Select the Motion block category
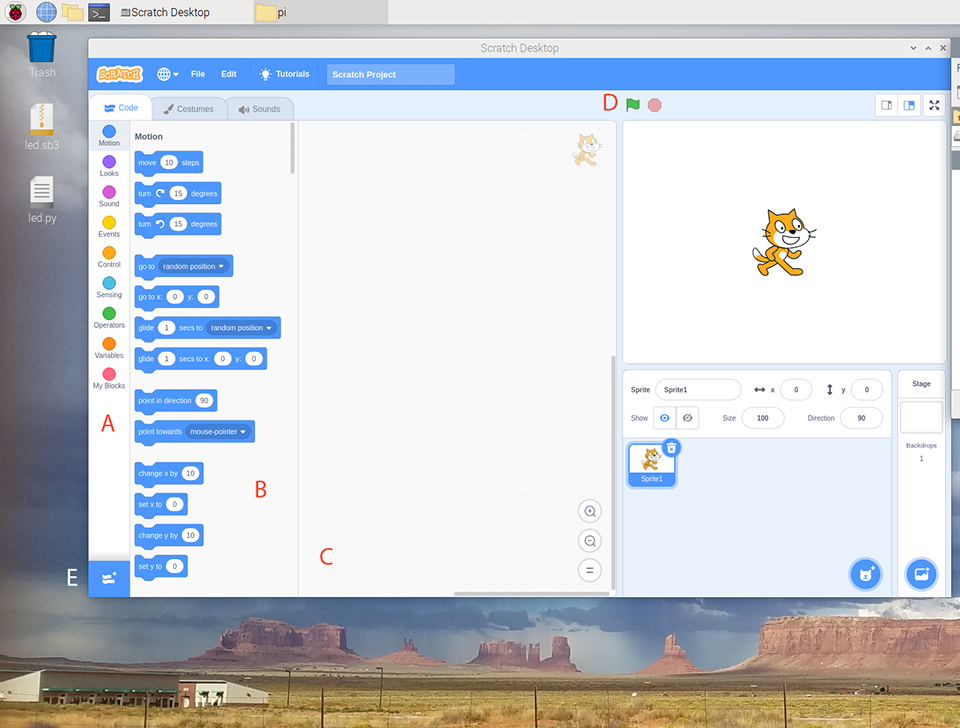The height and width of the screenshot is (728, 960). pos(109,135)
